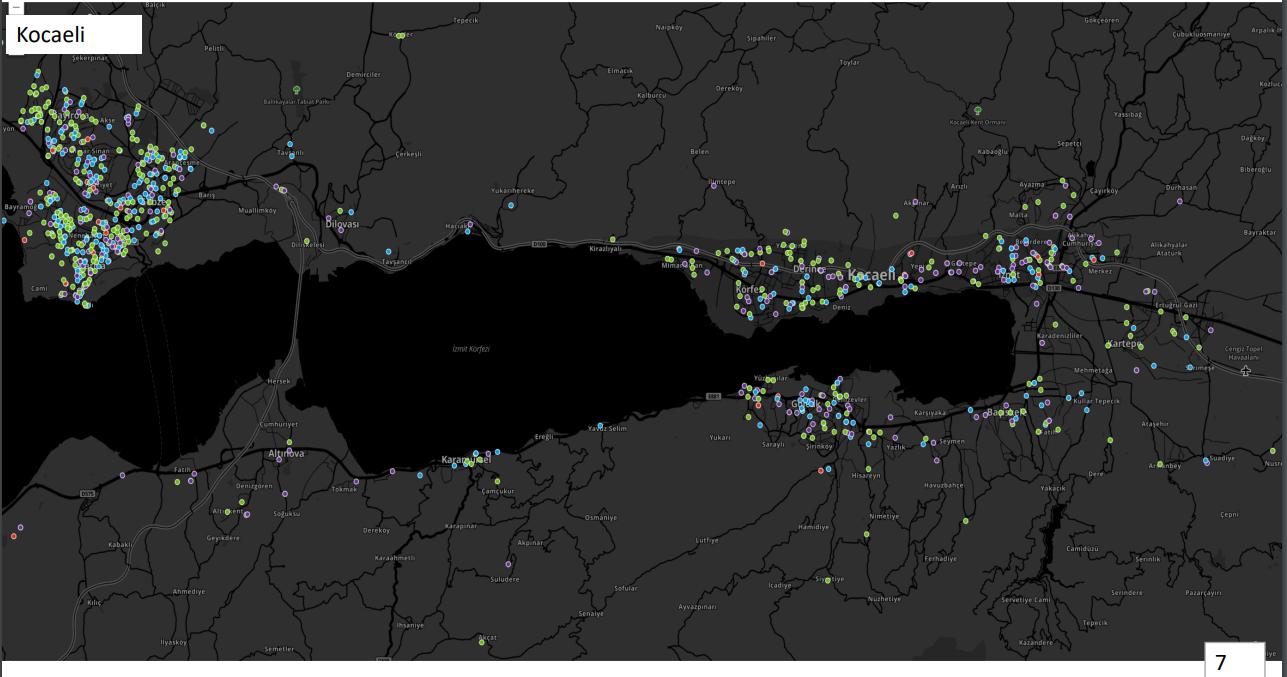The height and width of the screenshot is (677, 1287).
Task: Click the Pazarçayırı map label
Action: [1204, 593]
